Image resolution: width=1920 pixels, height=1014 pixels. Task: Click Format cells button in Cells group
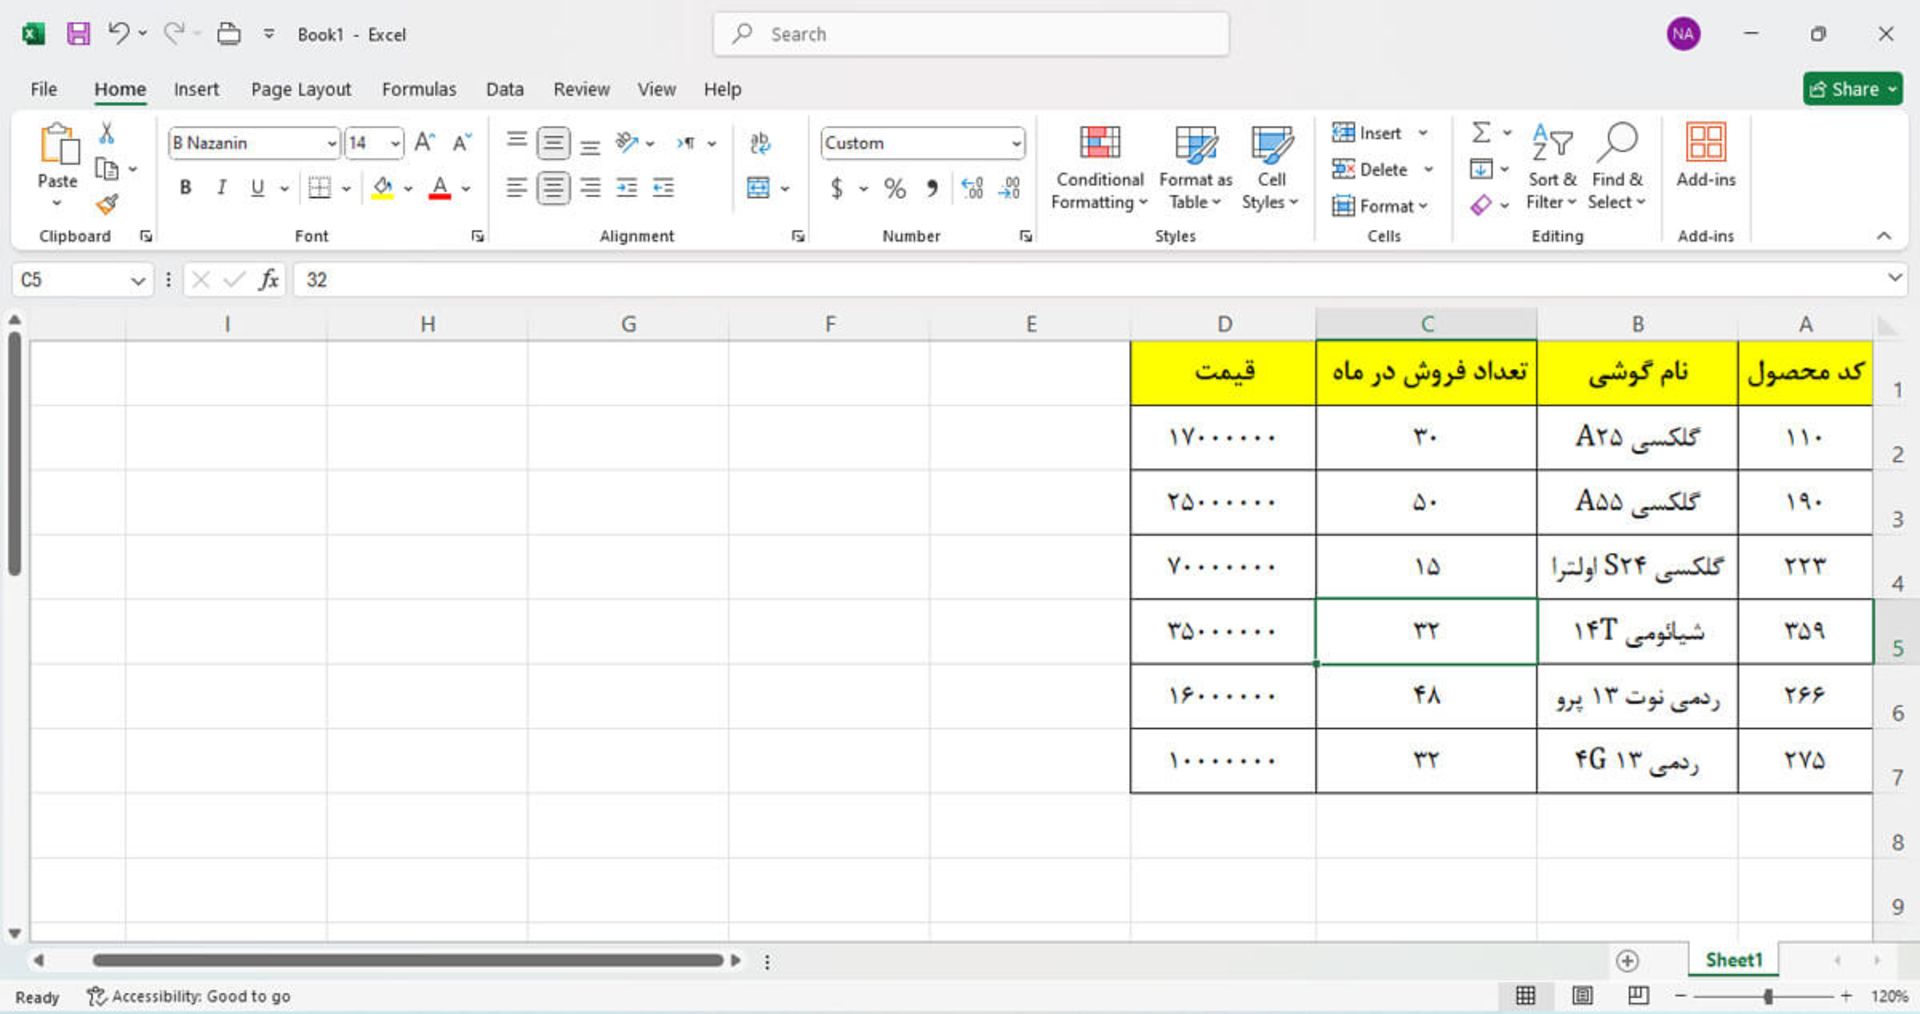(x=1380, y=206)
